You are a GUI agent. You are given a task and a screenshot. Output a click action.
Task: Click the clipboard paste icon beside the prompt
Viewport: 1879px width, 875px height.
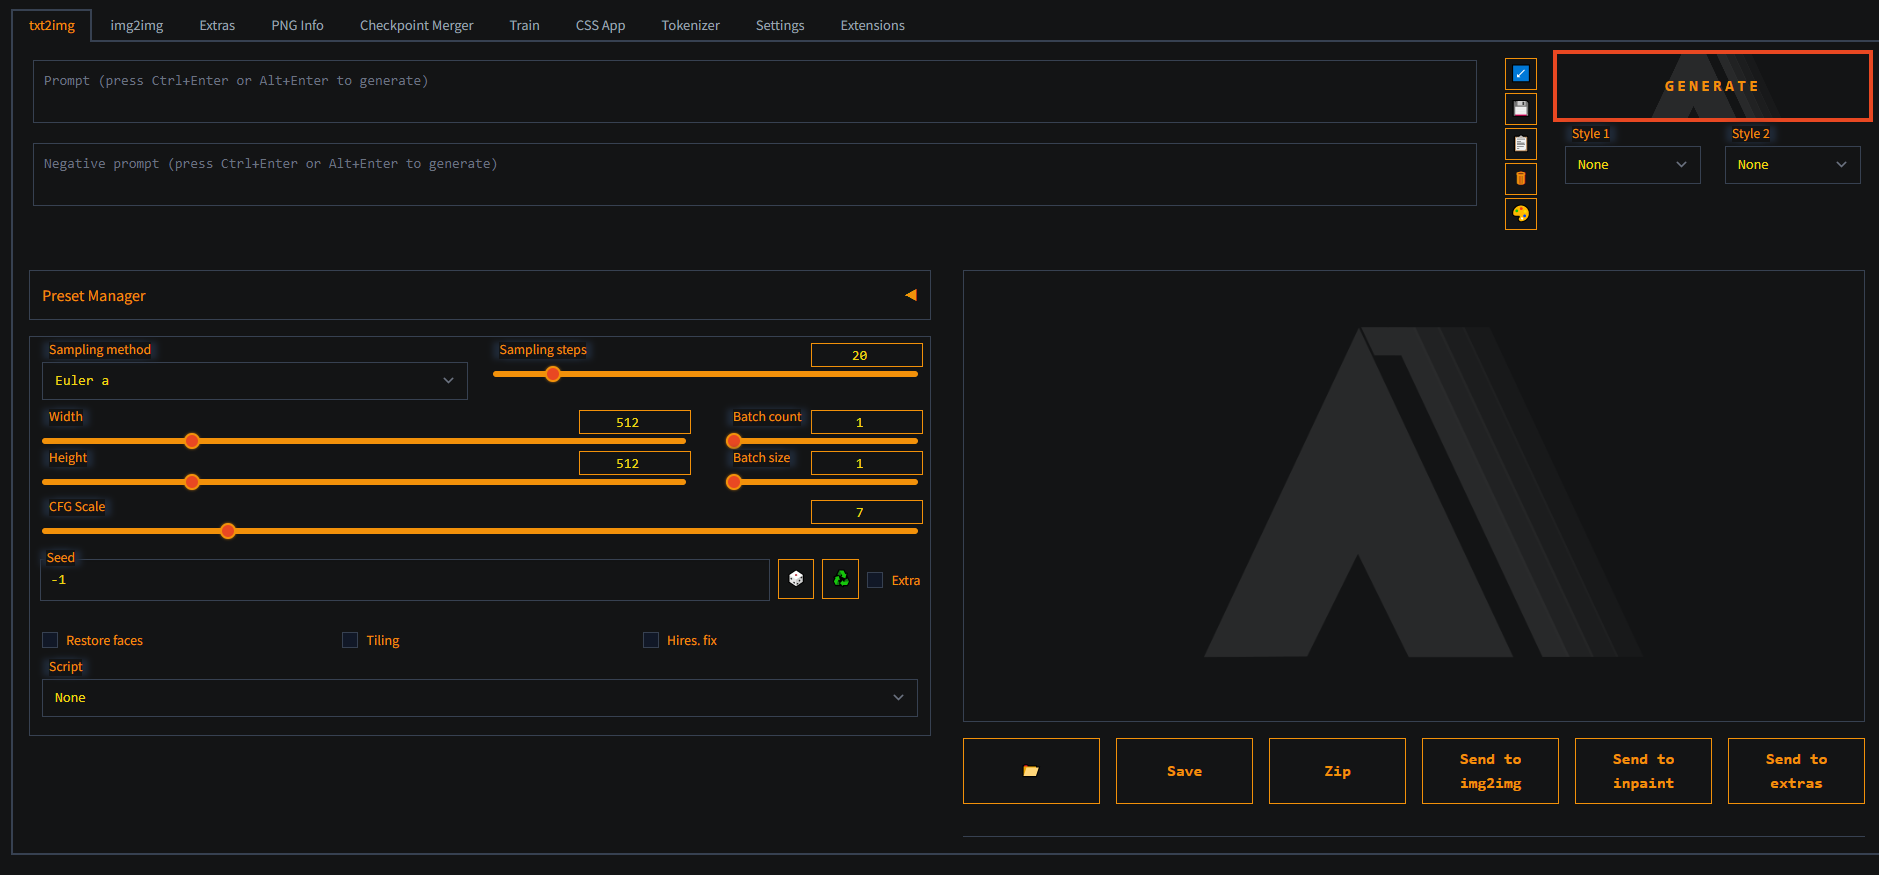[1520, 144]
